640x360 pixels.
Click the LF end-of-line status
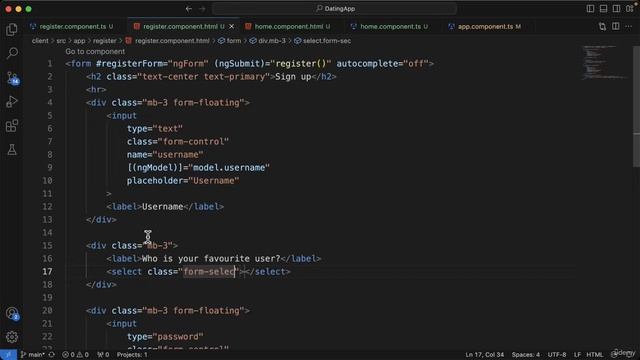click(x=577, y=355)
